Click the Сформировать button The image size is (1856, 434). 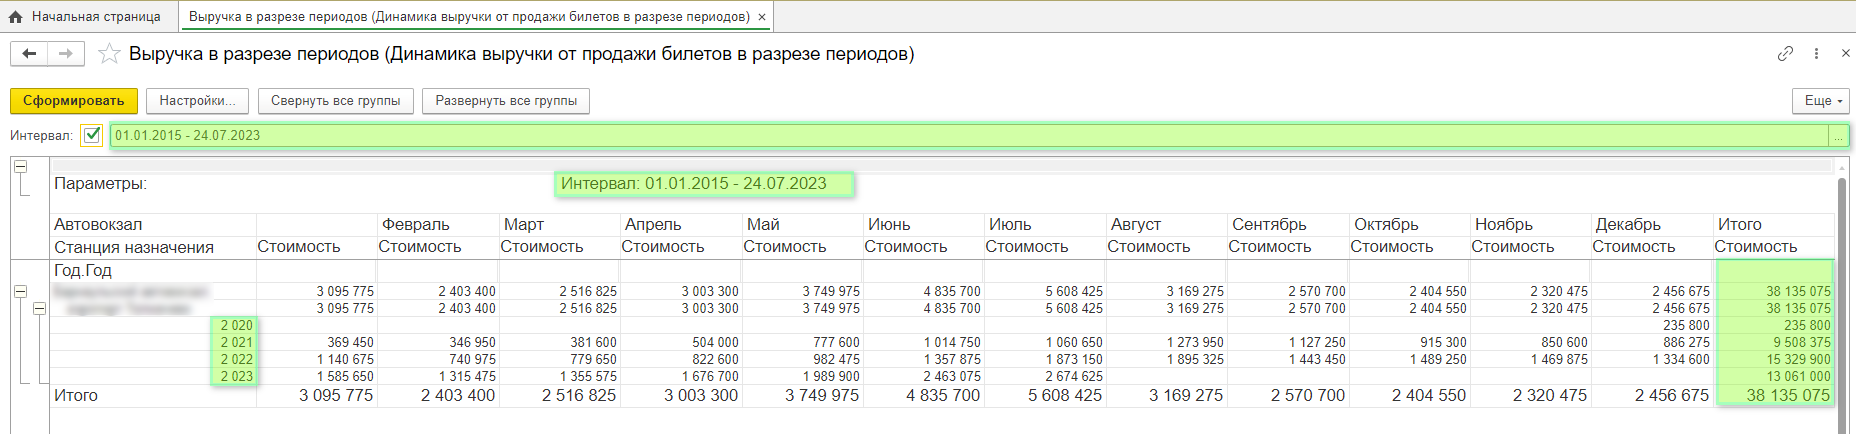point(74,101)
